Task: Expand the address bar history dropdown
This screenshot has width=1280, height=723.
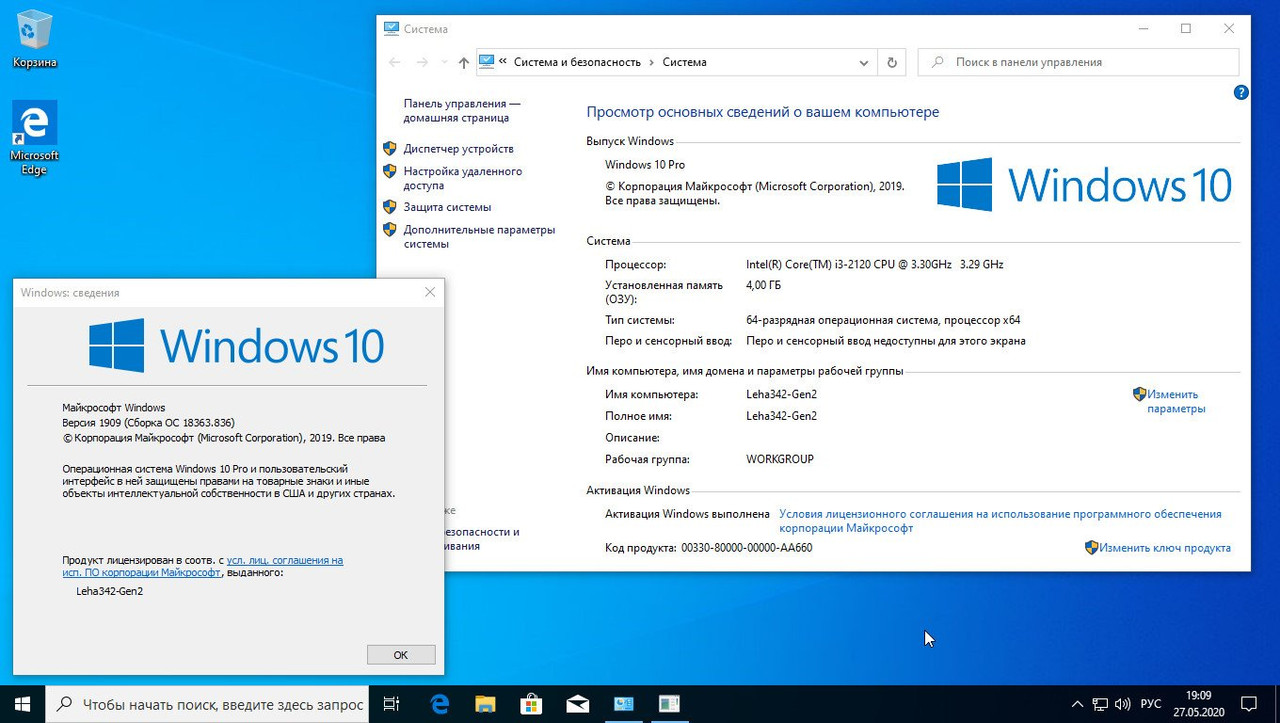Action: (864, 62)
